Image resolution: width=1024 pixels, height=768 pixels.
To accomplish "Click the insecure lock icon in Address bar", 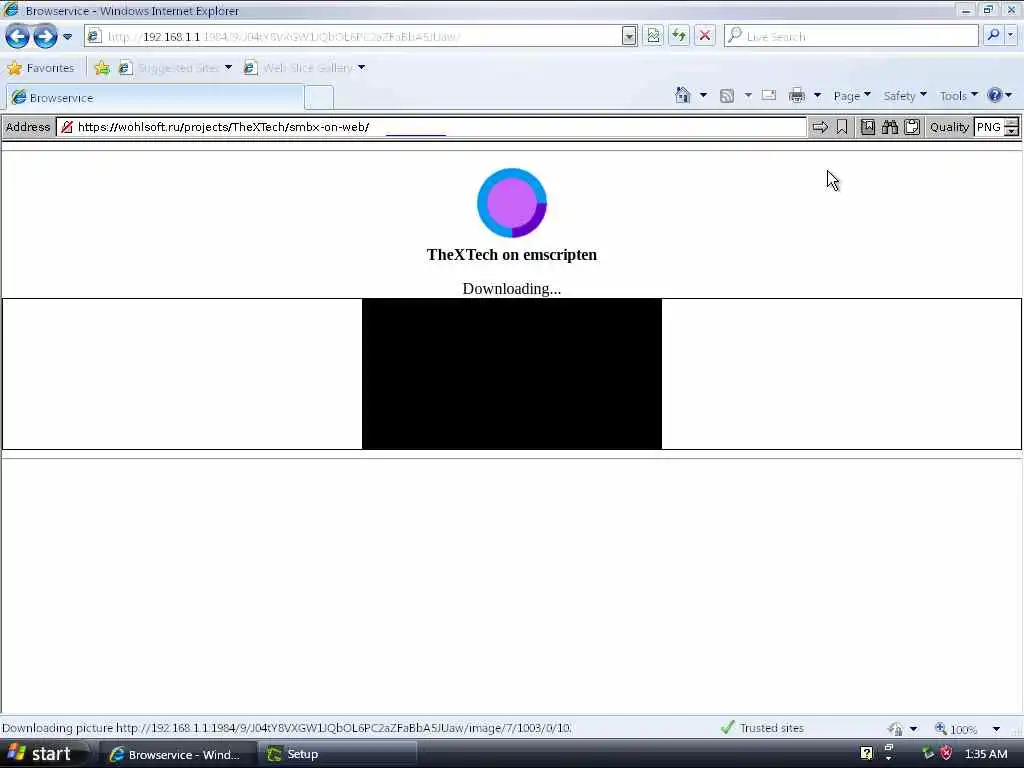I will coord(67,127).
